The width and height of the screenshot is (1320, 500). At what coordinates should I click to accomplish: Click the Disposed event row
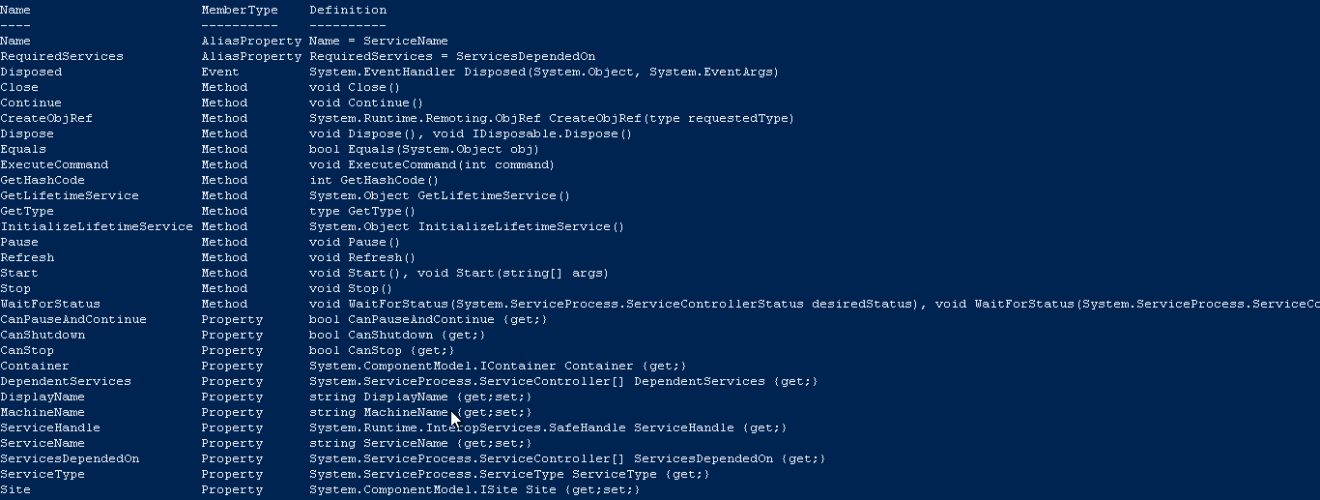pyautogui.click(x=390, y=72)
